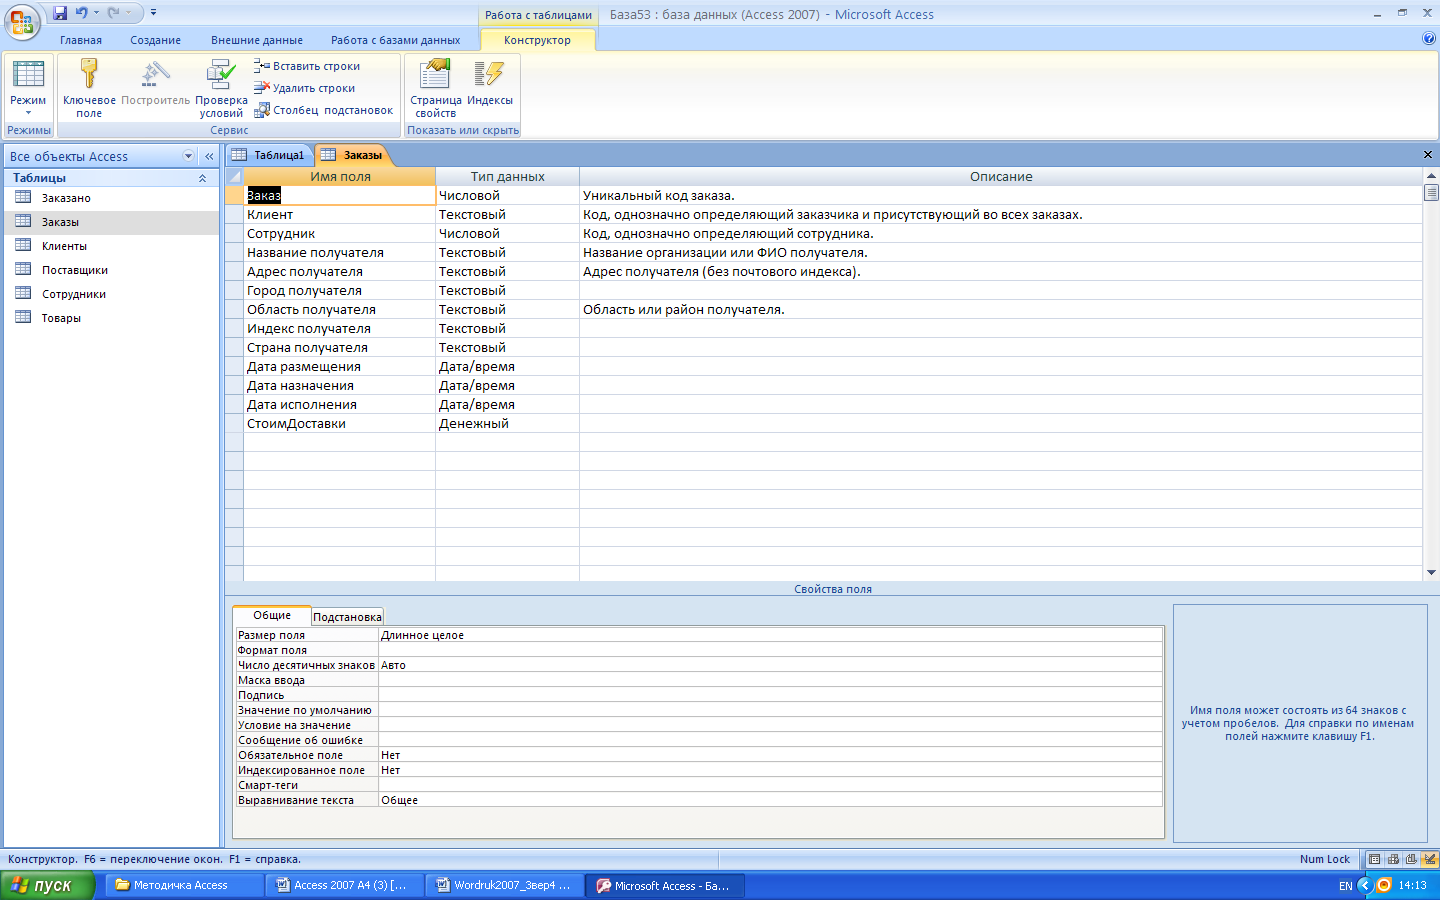Switch to PivotTable view from status bar
This screenshot has height=900, width=1440.
point(1393,859)
